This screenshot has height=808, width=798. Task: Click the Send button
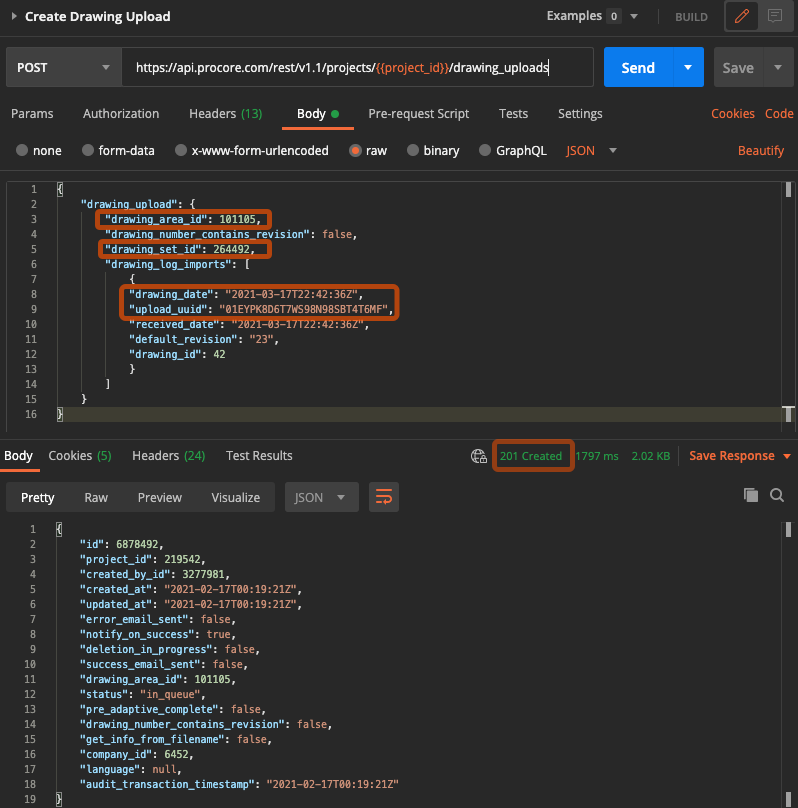pos(638,68)
